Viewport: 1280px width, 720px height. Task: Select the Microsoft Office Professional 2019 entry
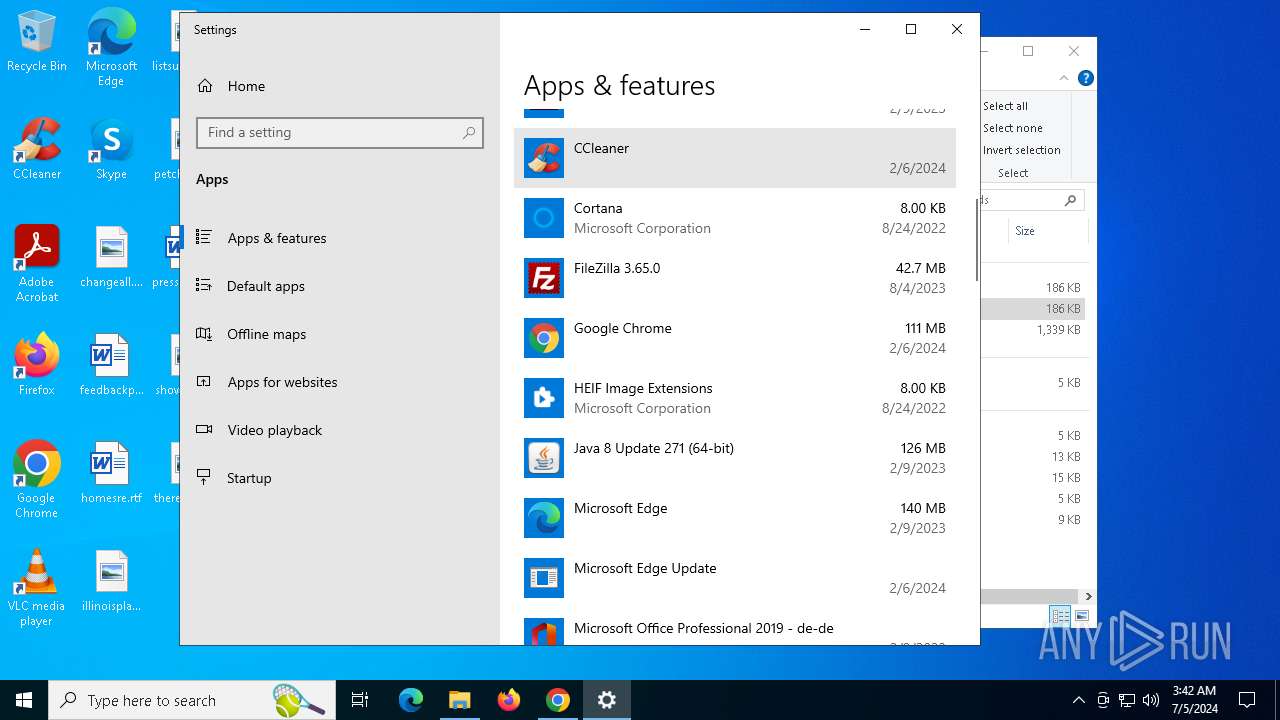click(x=735, y=632)
